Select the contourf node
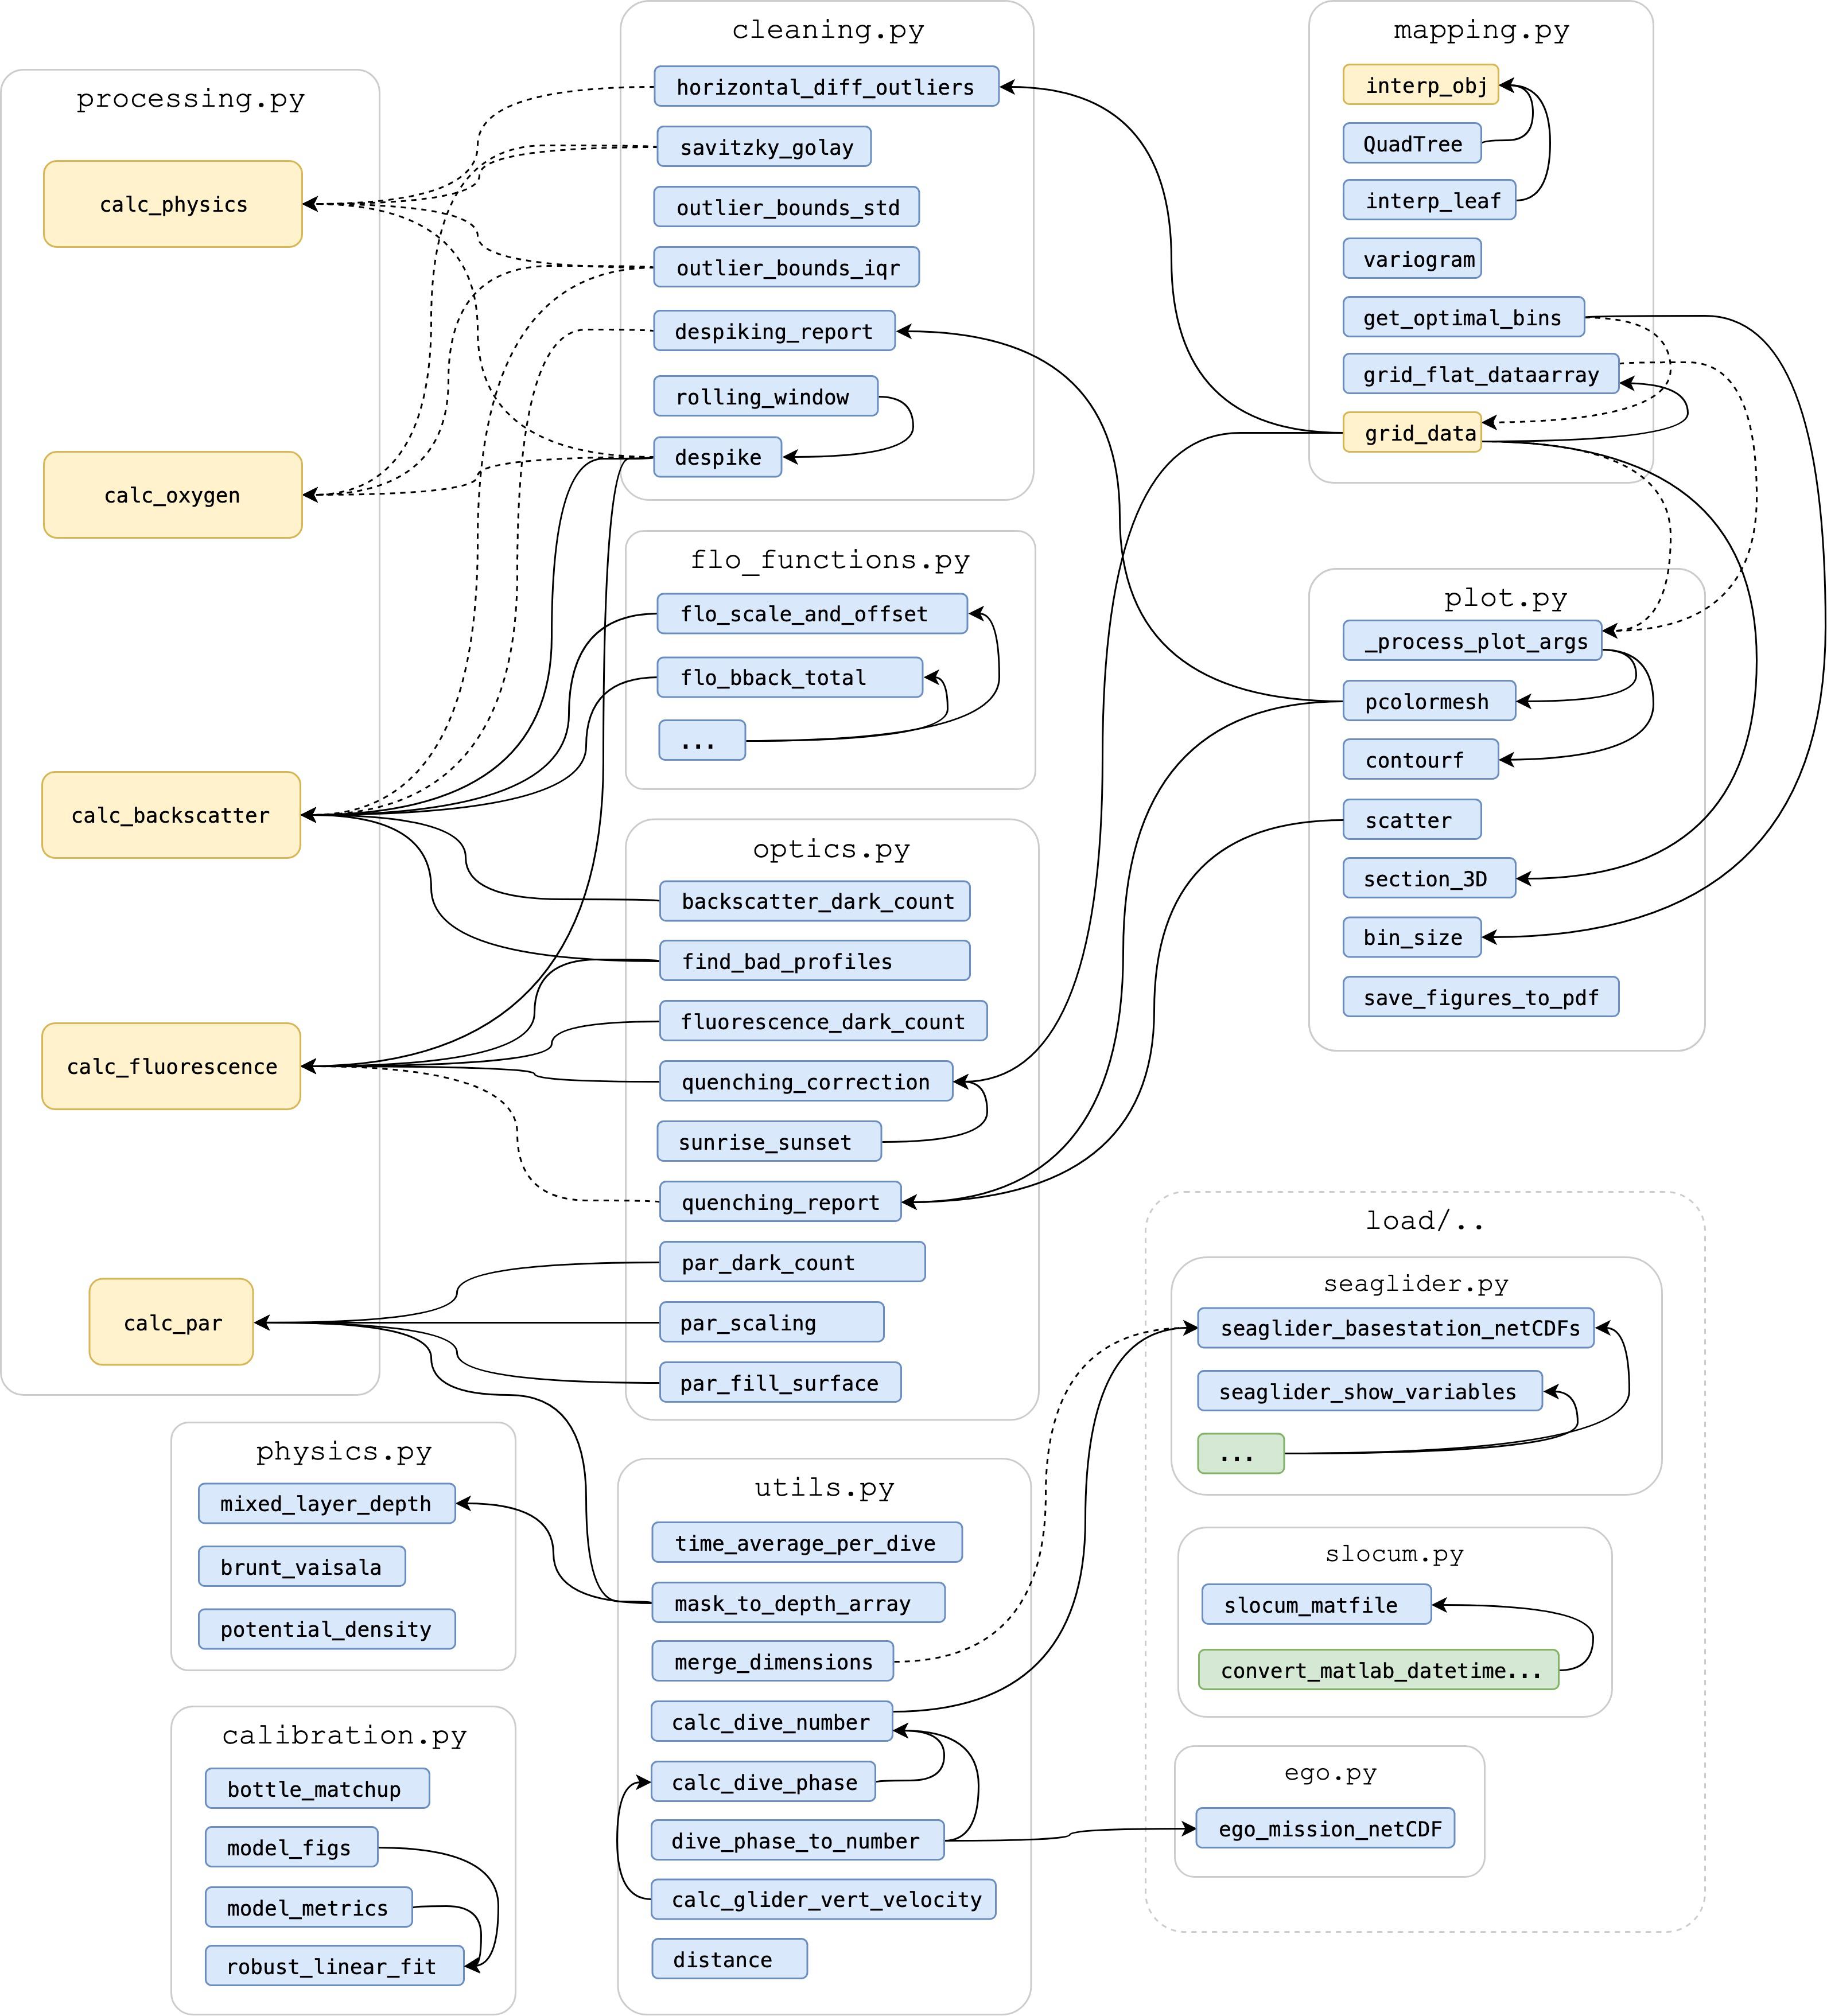The width and height of the screenshot is (1827, 2016). click(1421, 759)
